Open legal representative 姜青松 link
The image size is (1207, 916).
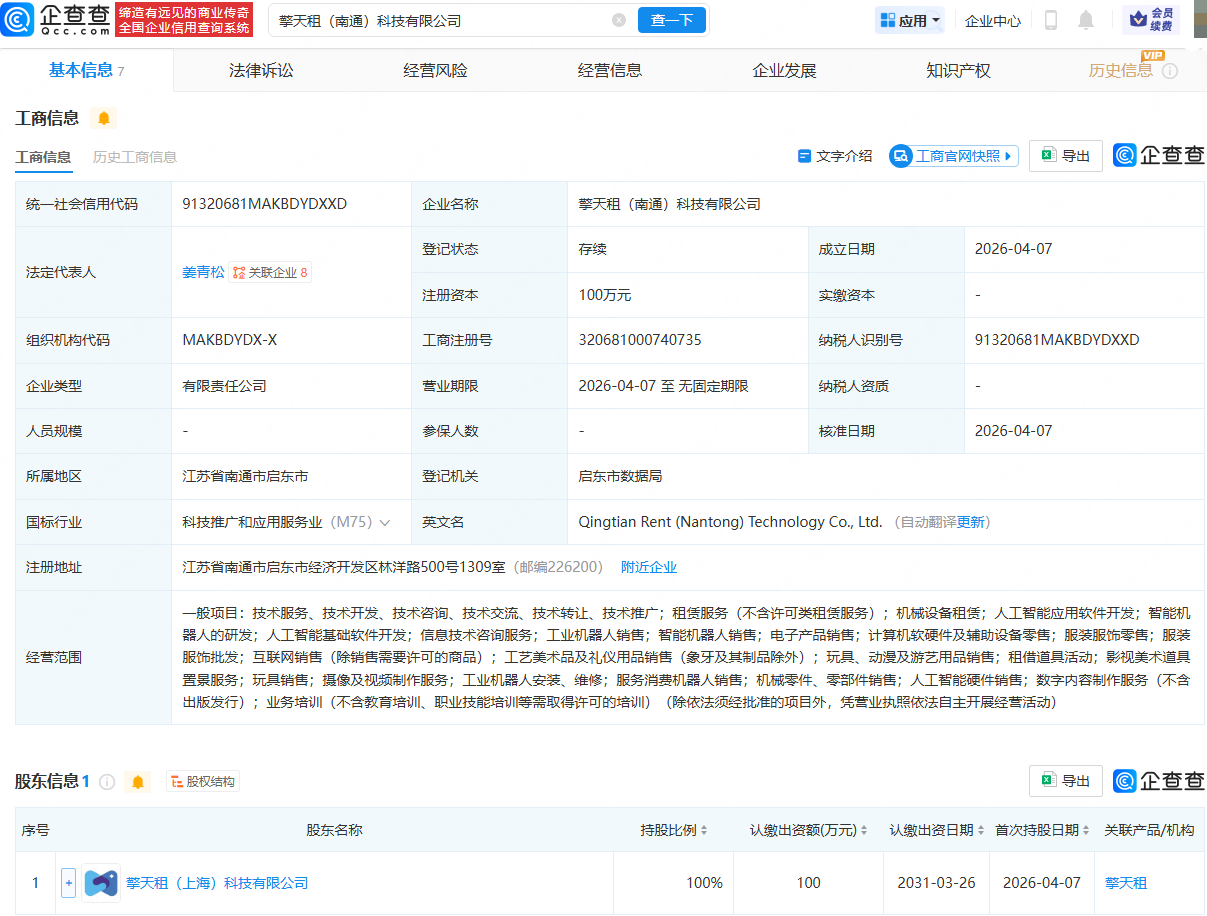(x=203, y=272)
